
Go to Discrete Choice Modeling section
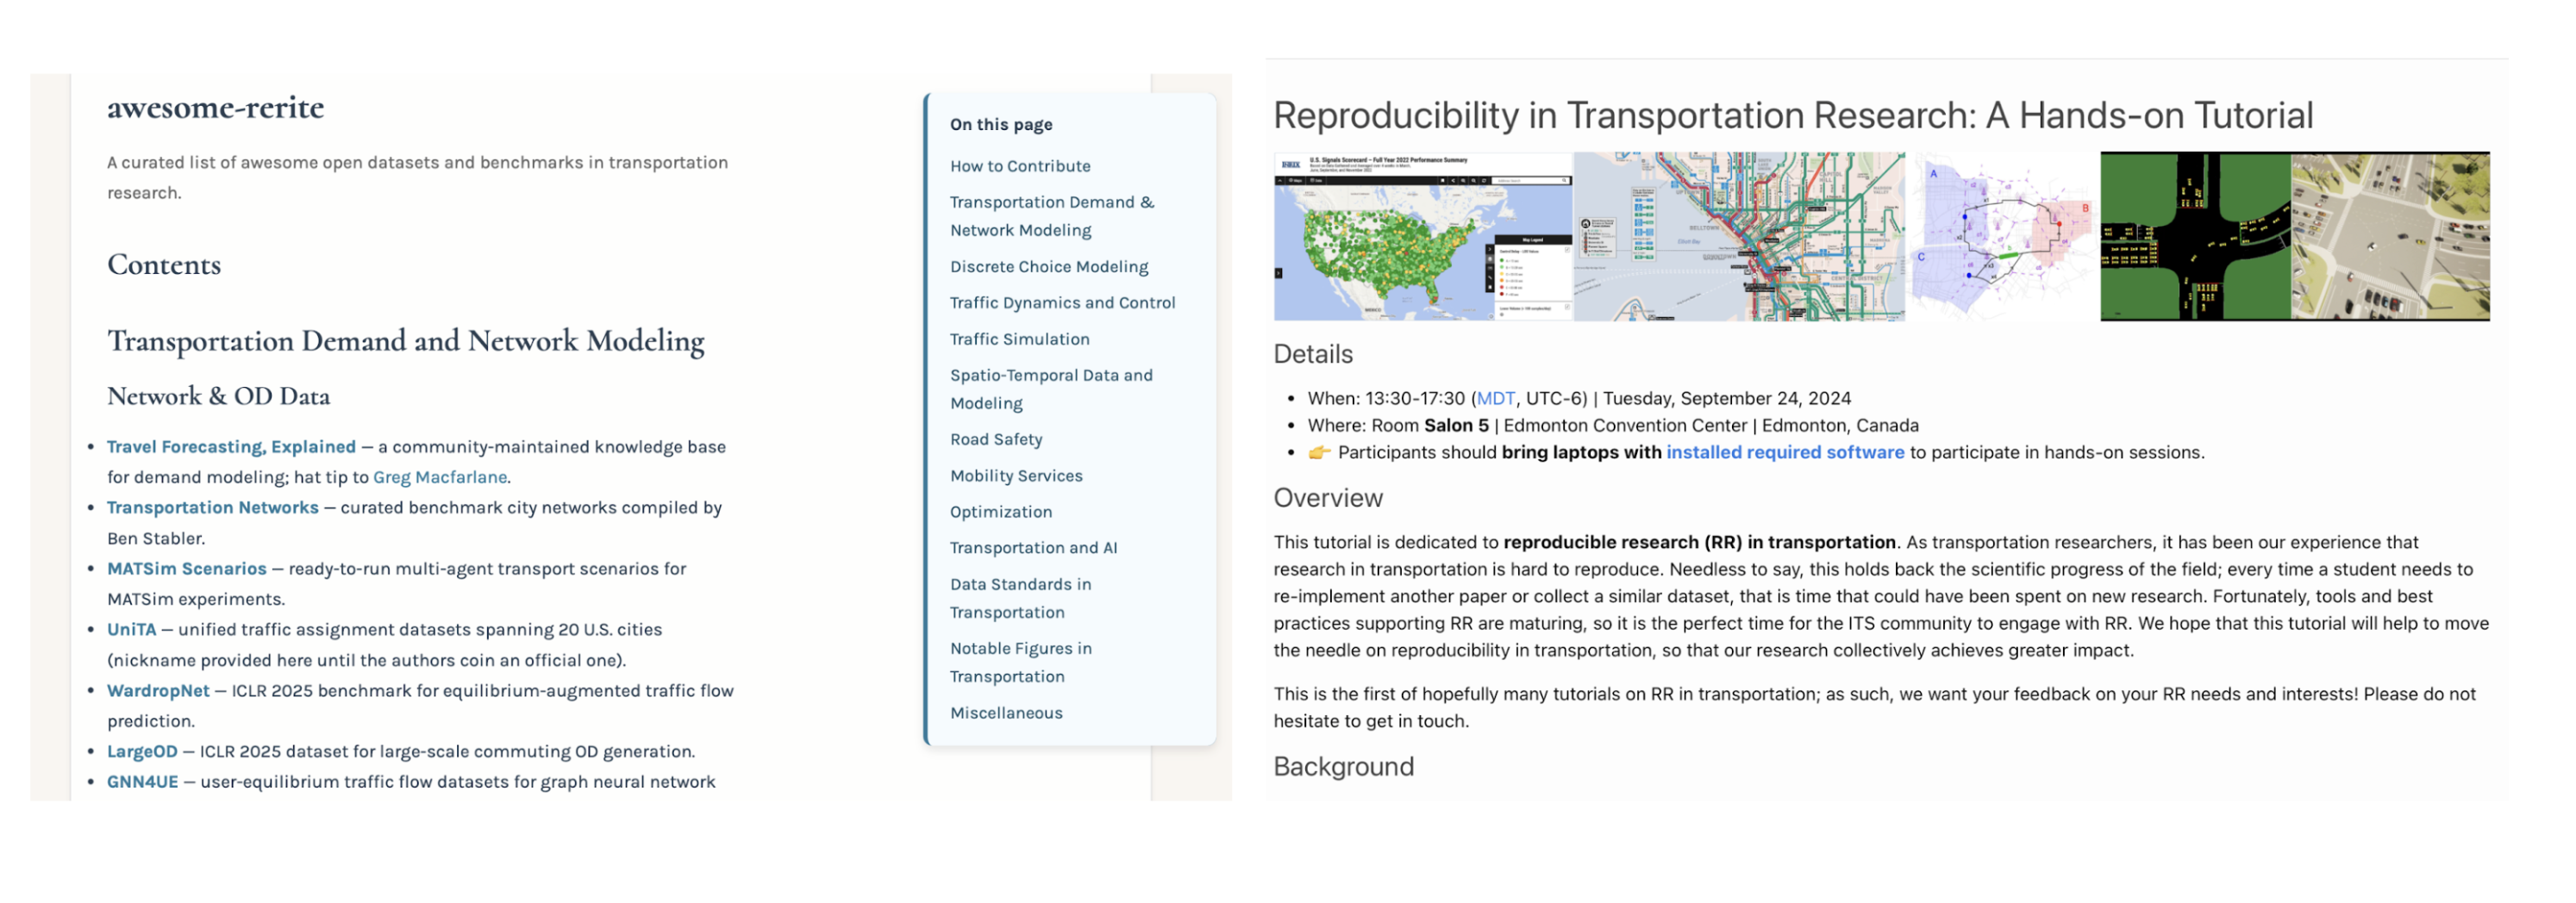pos(1048,266)
